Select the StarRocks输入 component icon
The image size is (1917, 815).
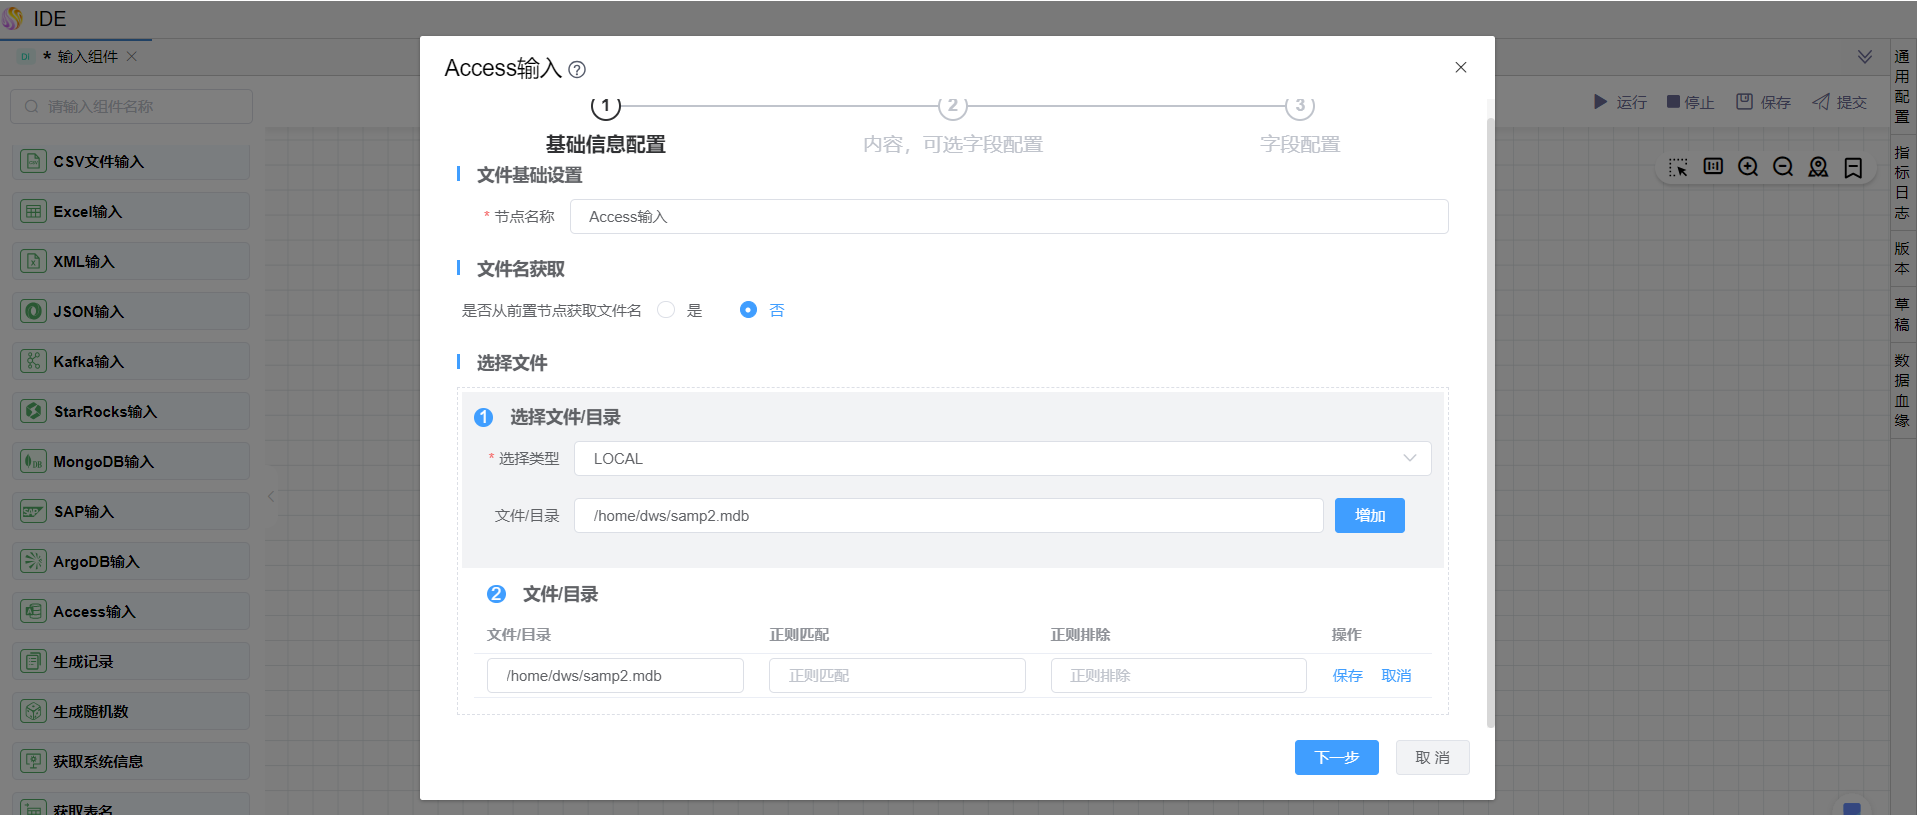[34, 411]
